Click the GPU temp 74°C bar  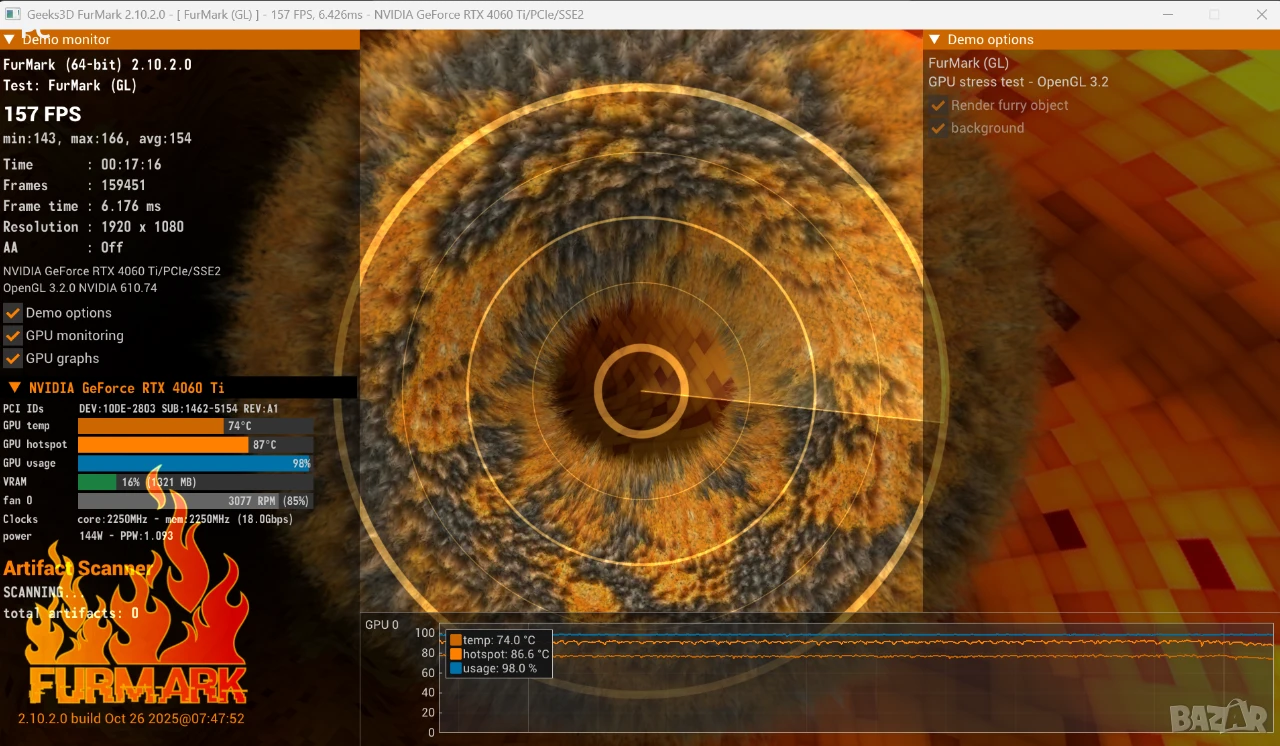195,426
